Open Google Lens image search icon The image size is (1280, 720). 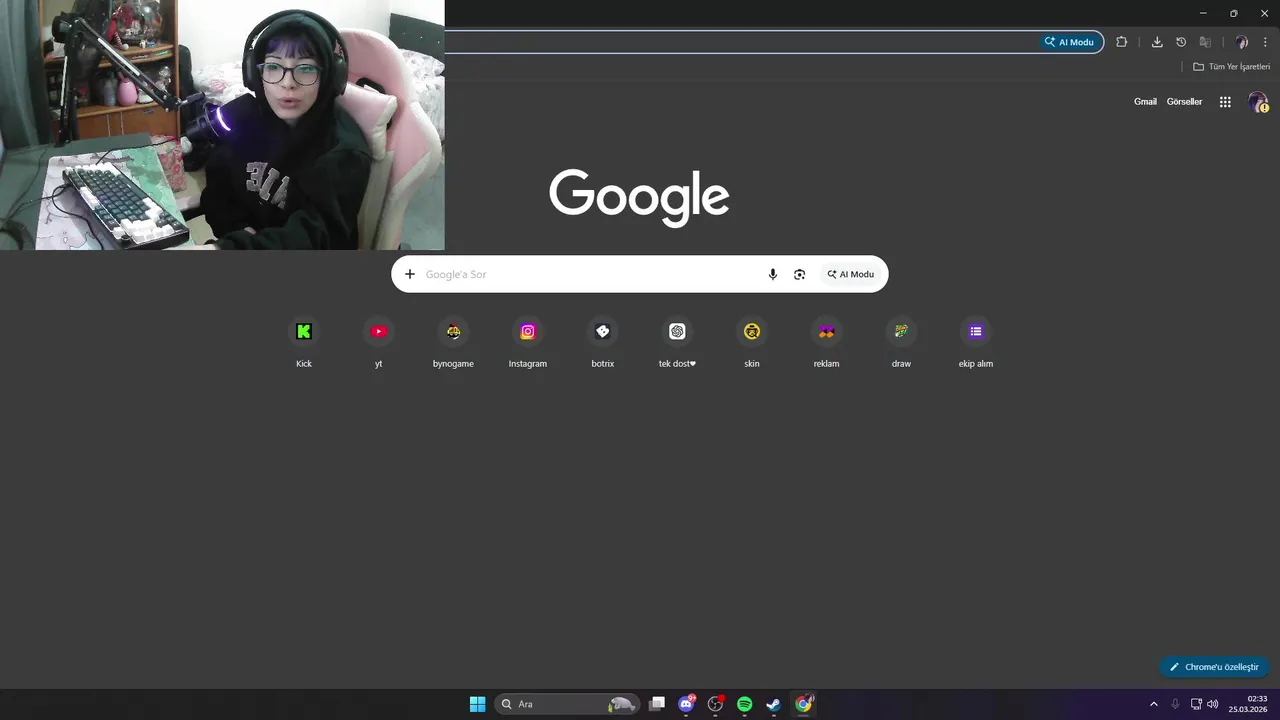coord(799,274)
